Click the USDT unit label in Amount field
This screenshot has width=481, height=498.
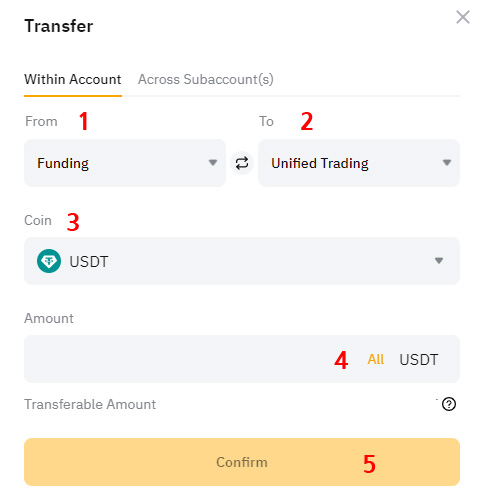tap(419, 360)
